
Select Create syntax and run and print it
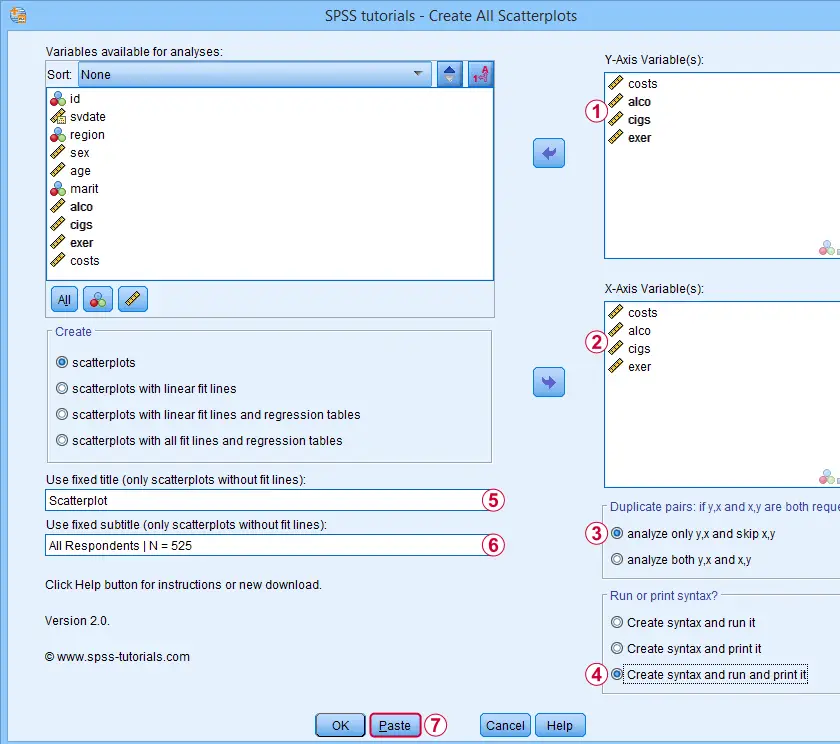tap(709, 674)
